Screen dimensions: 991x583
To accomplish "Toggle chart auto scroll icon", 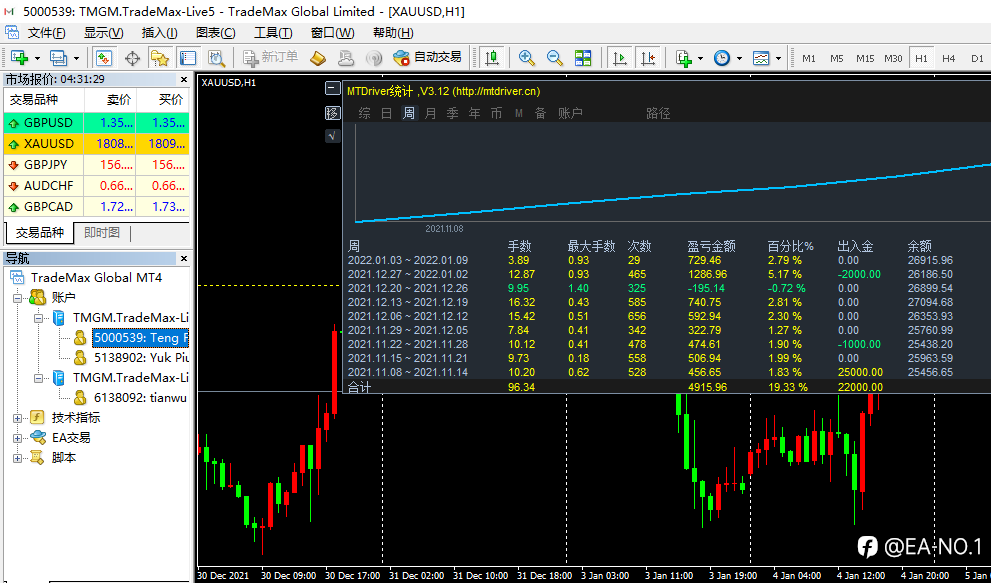I will pos(620,58).
